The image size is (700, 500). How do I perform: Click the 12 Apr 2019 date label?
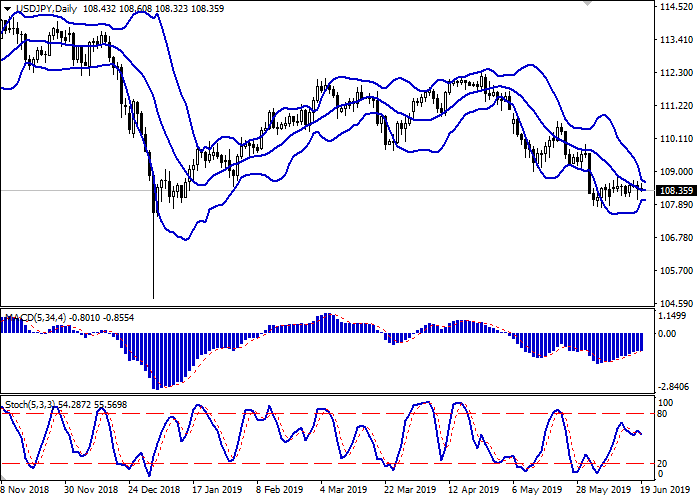475,491
